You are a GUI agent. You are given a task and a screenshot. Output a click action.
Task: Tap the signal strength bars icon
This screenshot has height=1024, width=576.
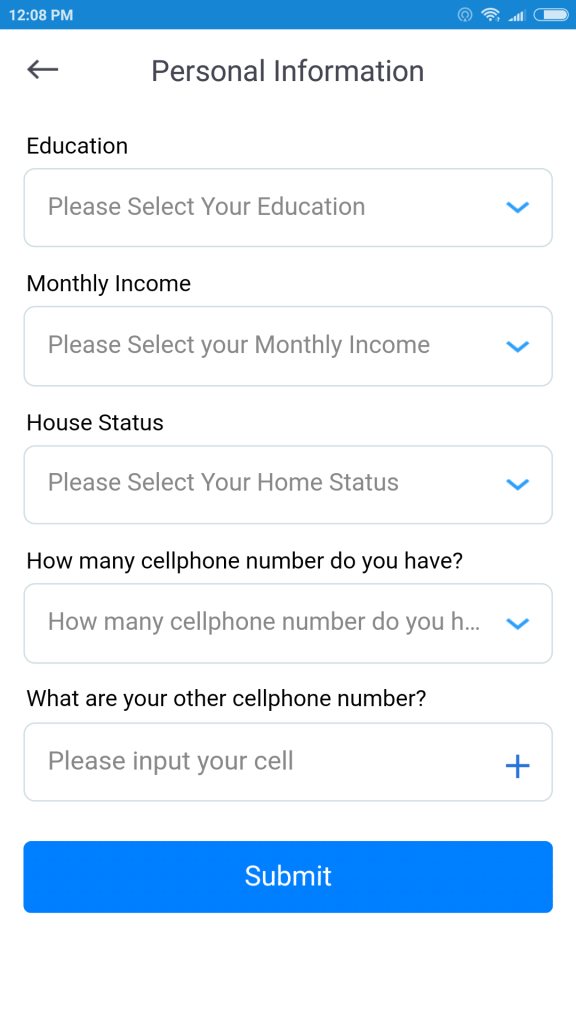tap(517, 15)
